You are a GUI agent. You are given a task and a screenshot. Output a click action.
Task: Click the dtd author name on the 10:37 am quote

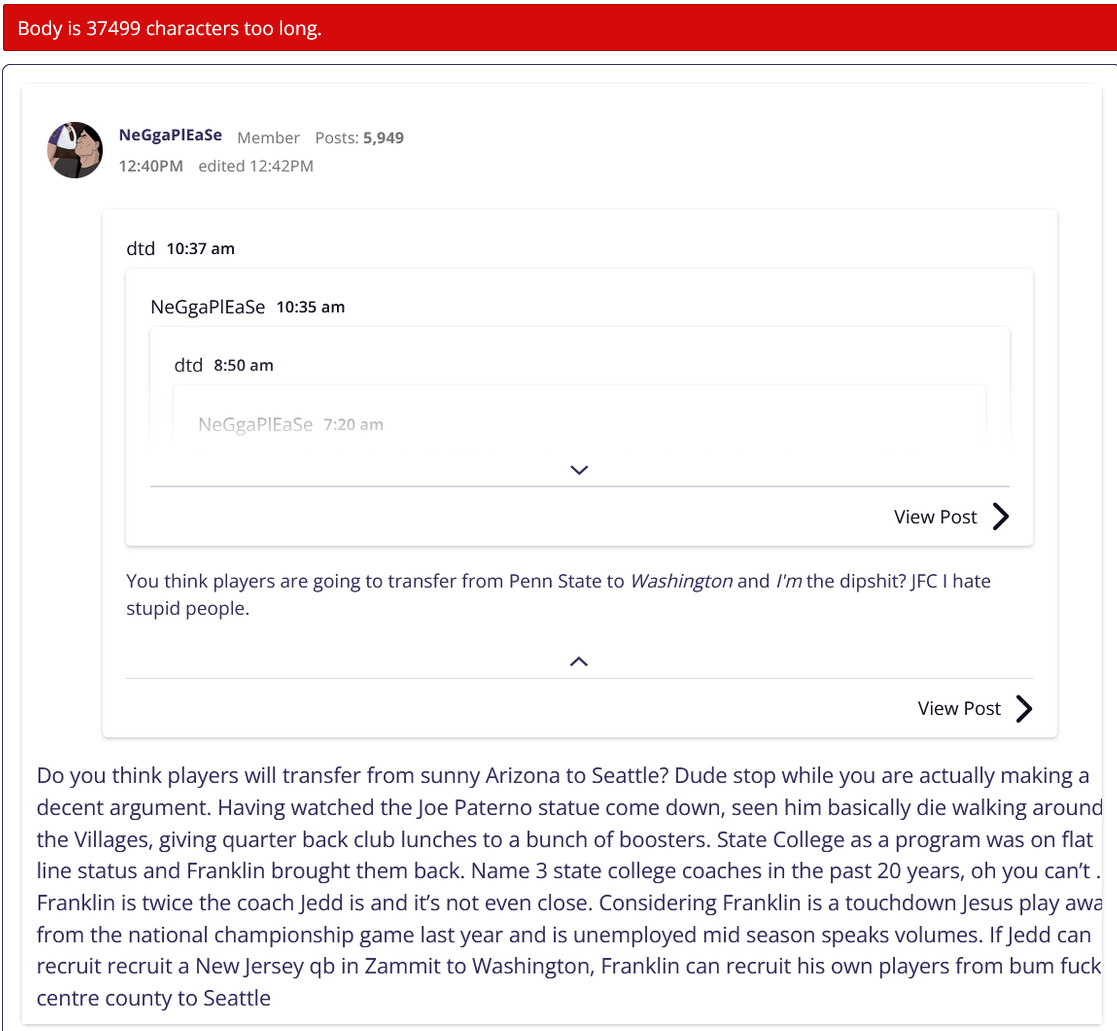click(140, 249)
